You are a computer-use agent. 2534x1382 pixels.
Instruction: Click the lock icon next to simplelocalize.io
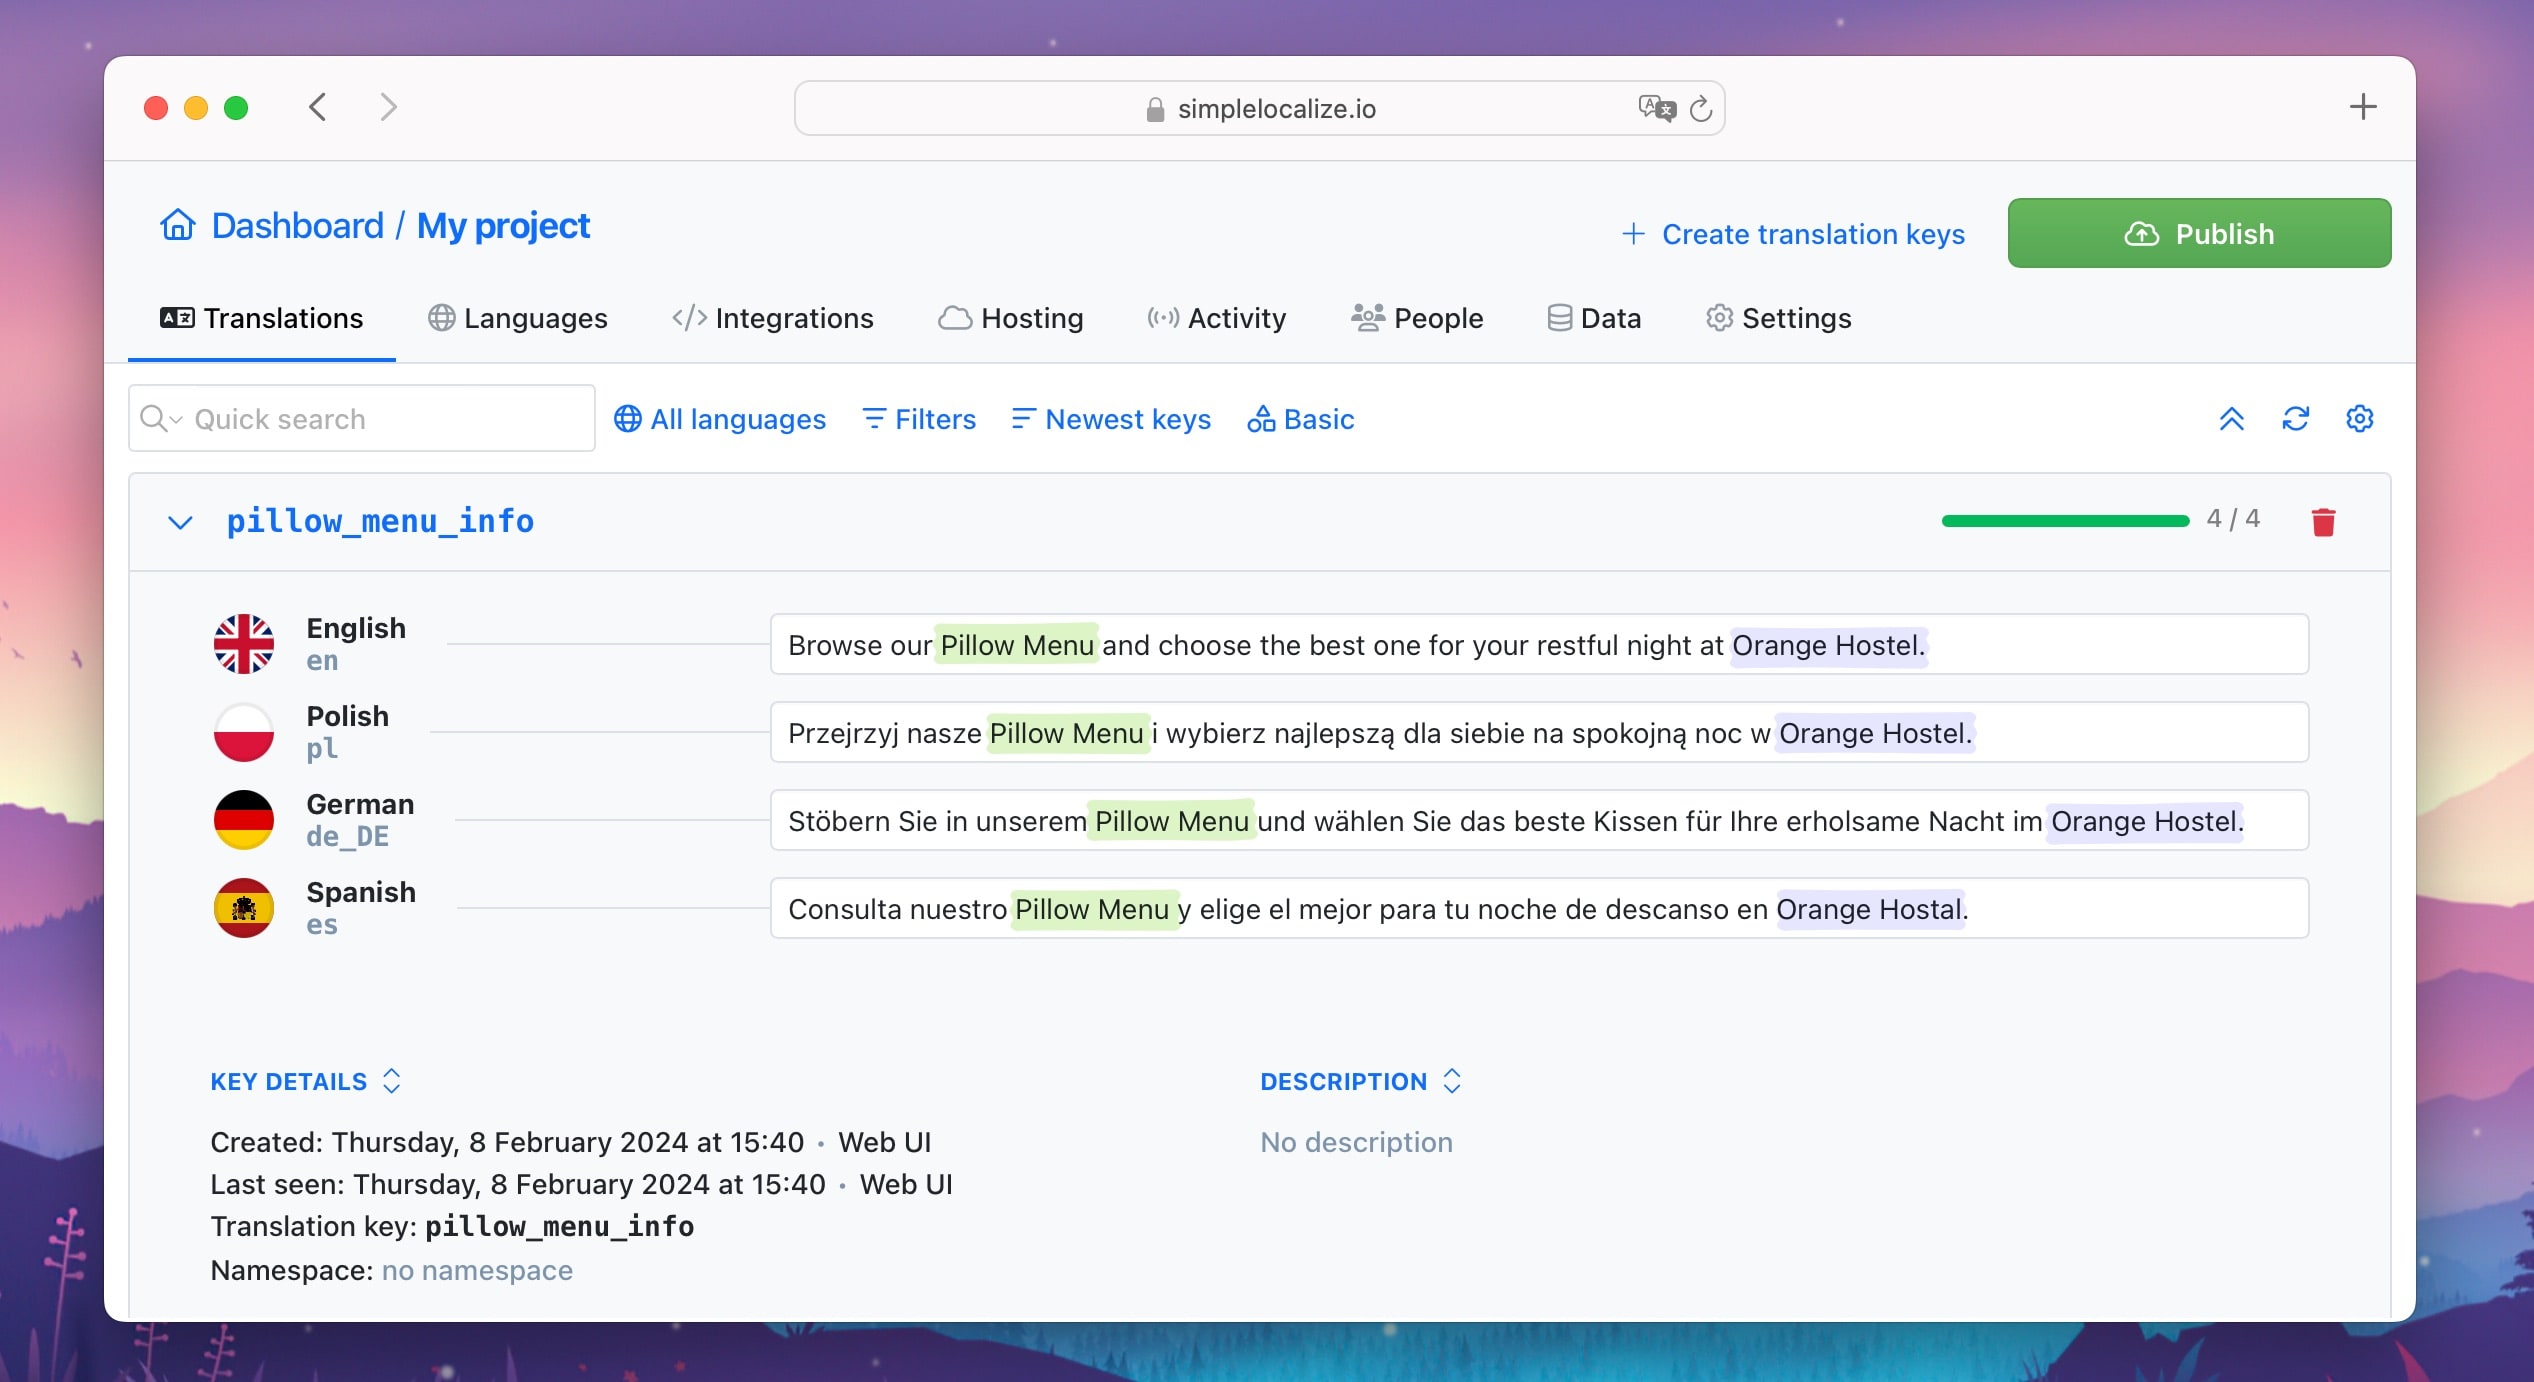point(1155,109)
